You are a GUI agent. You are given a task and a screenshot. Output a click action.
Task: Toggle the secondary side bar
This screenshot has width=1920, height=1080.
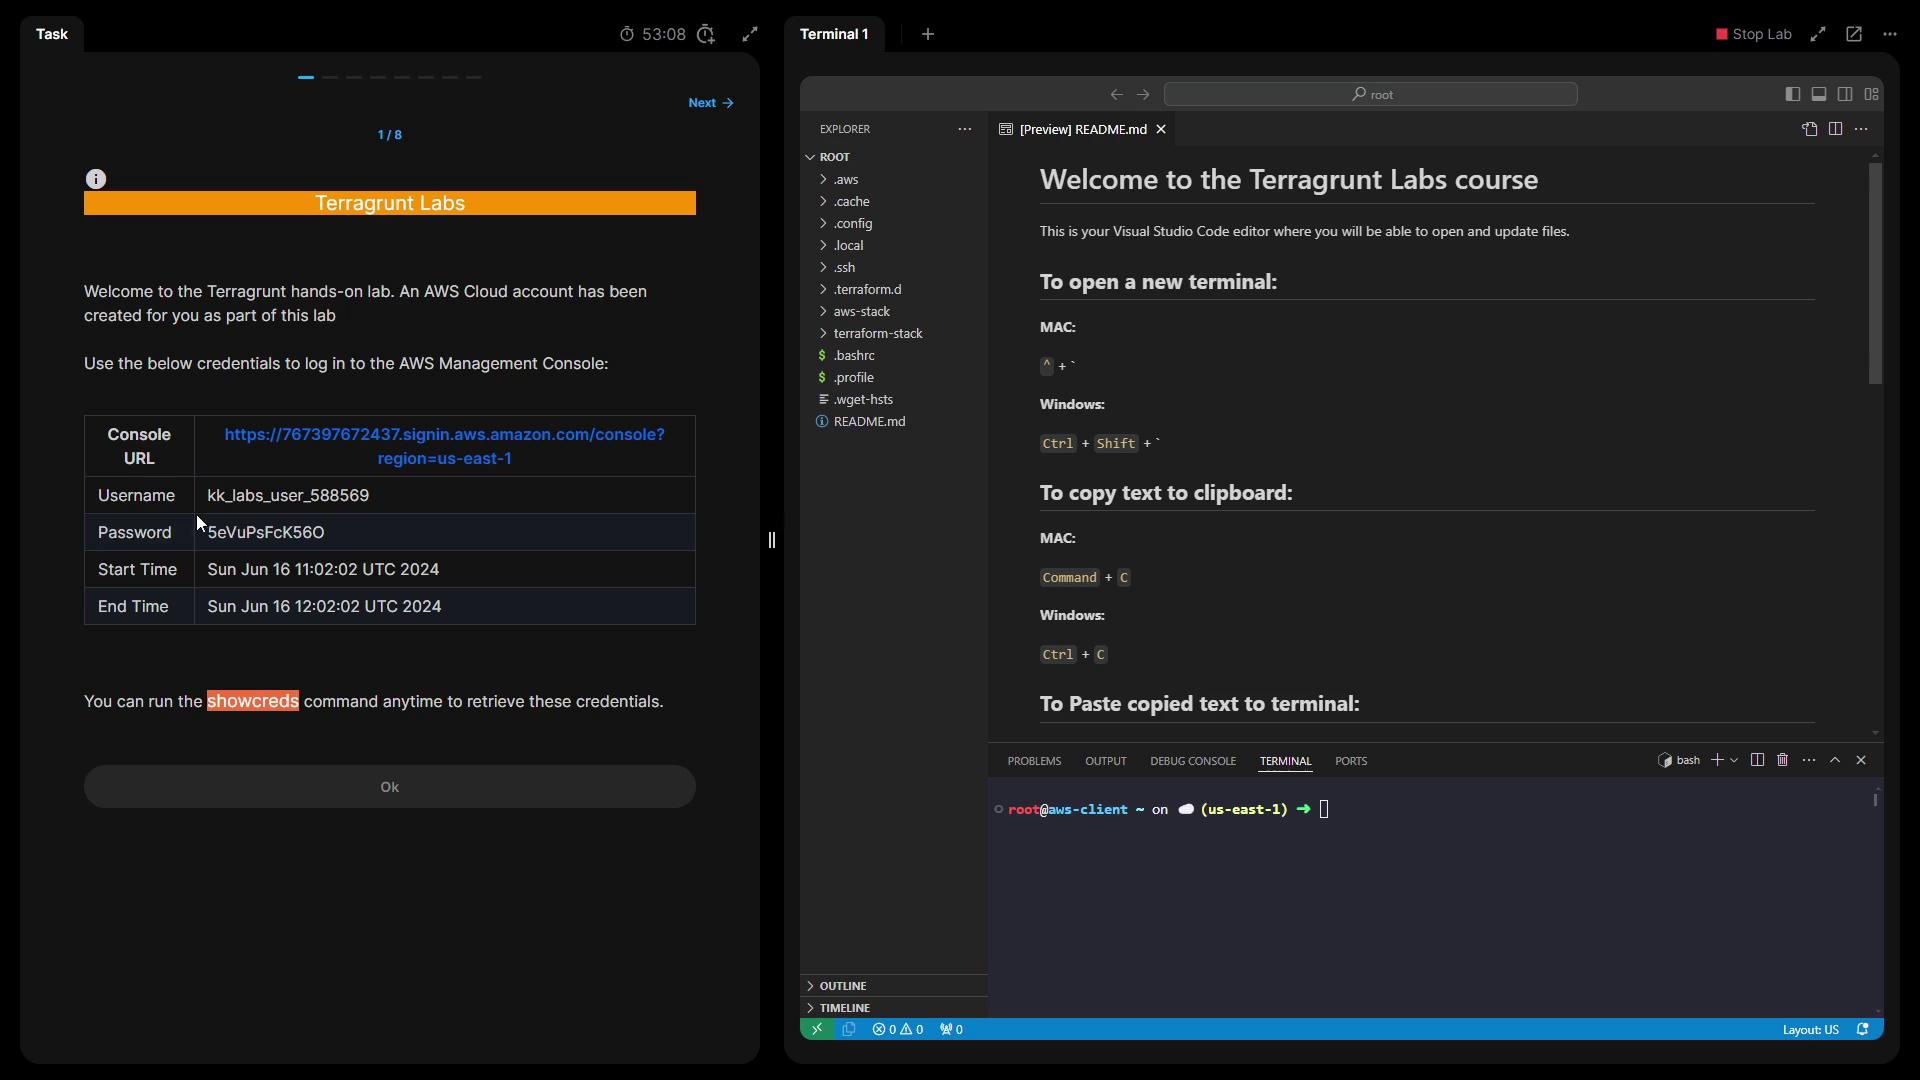click(1845, 94)
